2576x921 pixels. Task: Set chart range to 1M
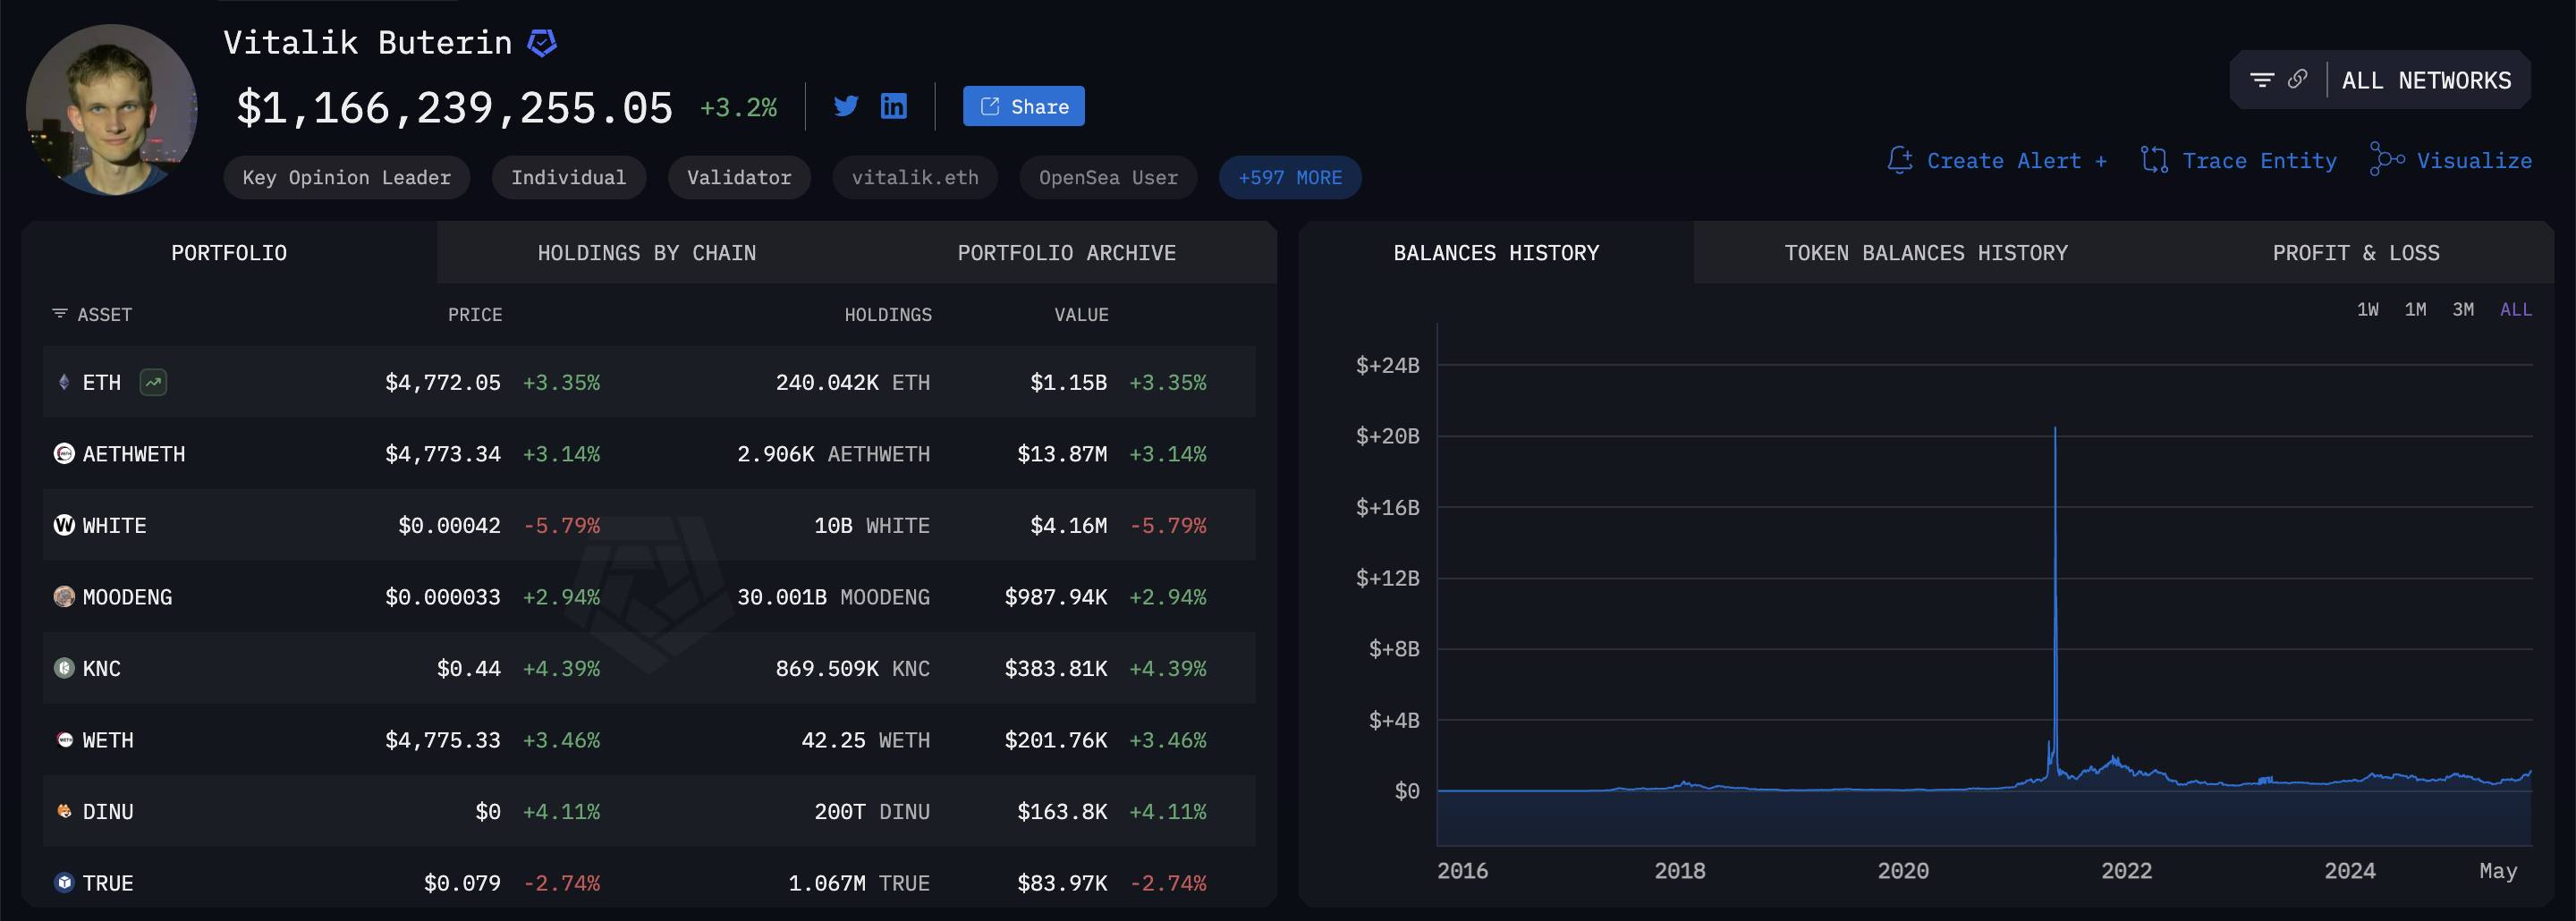tap(2415, 310)
